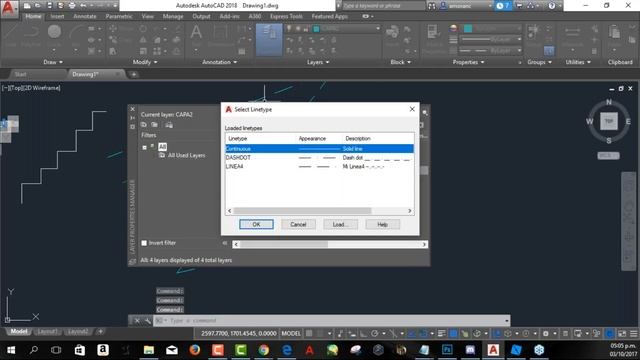This screenshot has width=640, height=360.
Task: Open Photoshop from the taskbar
Action: click(447, 350)
